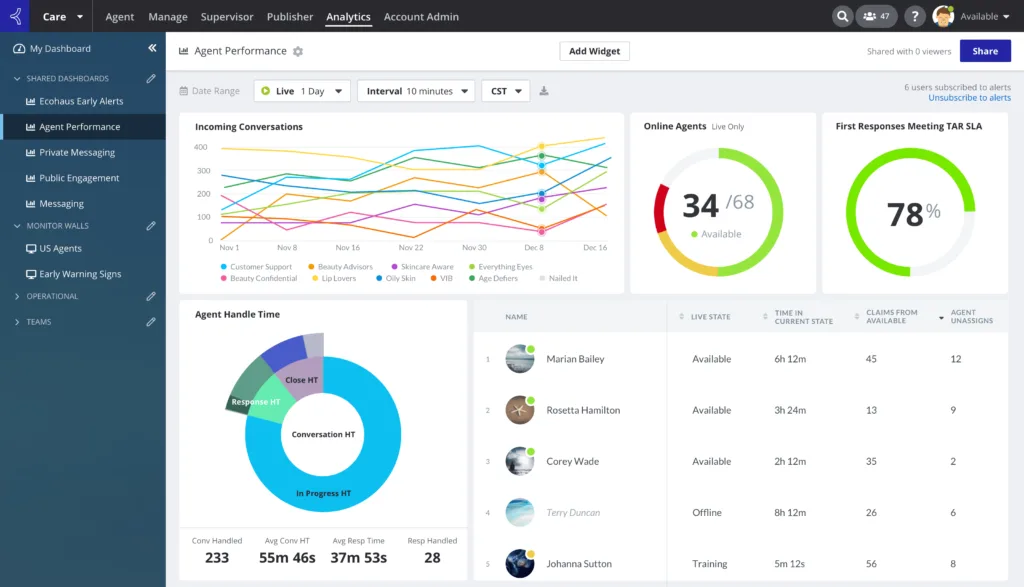Open the Publisher menu
Screen dimensions: 1024x587
coord(290,16)
